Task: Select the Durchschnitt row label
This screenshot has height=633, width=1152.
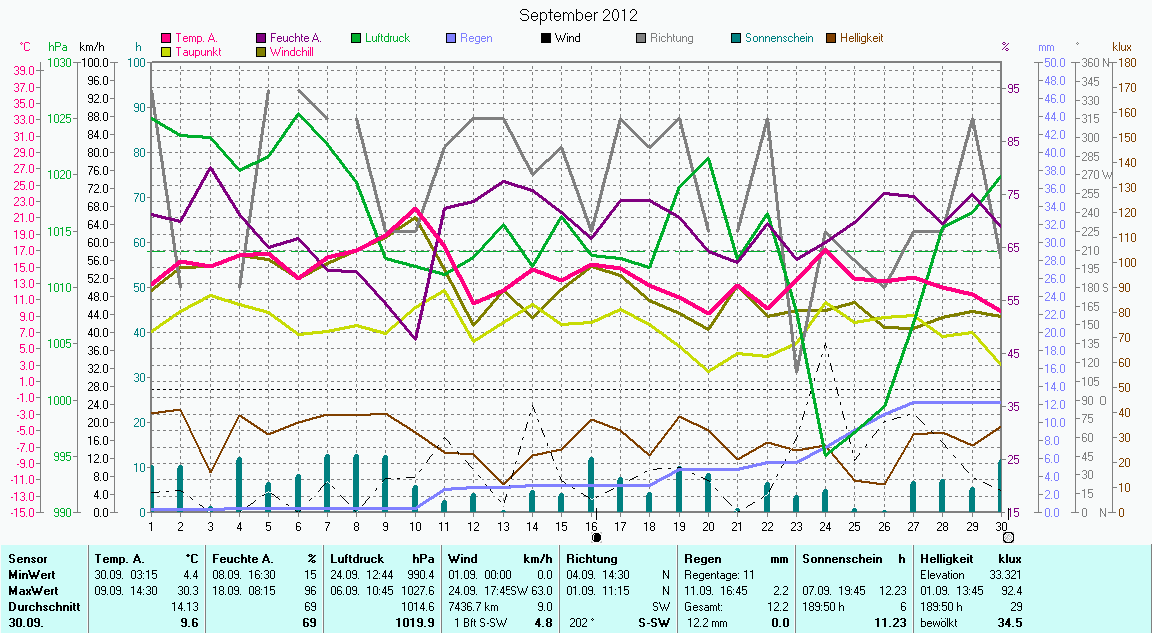Action: click(40, 606)
